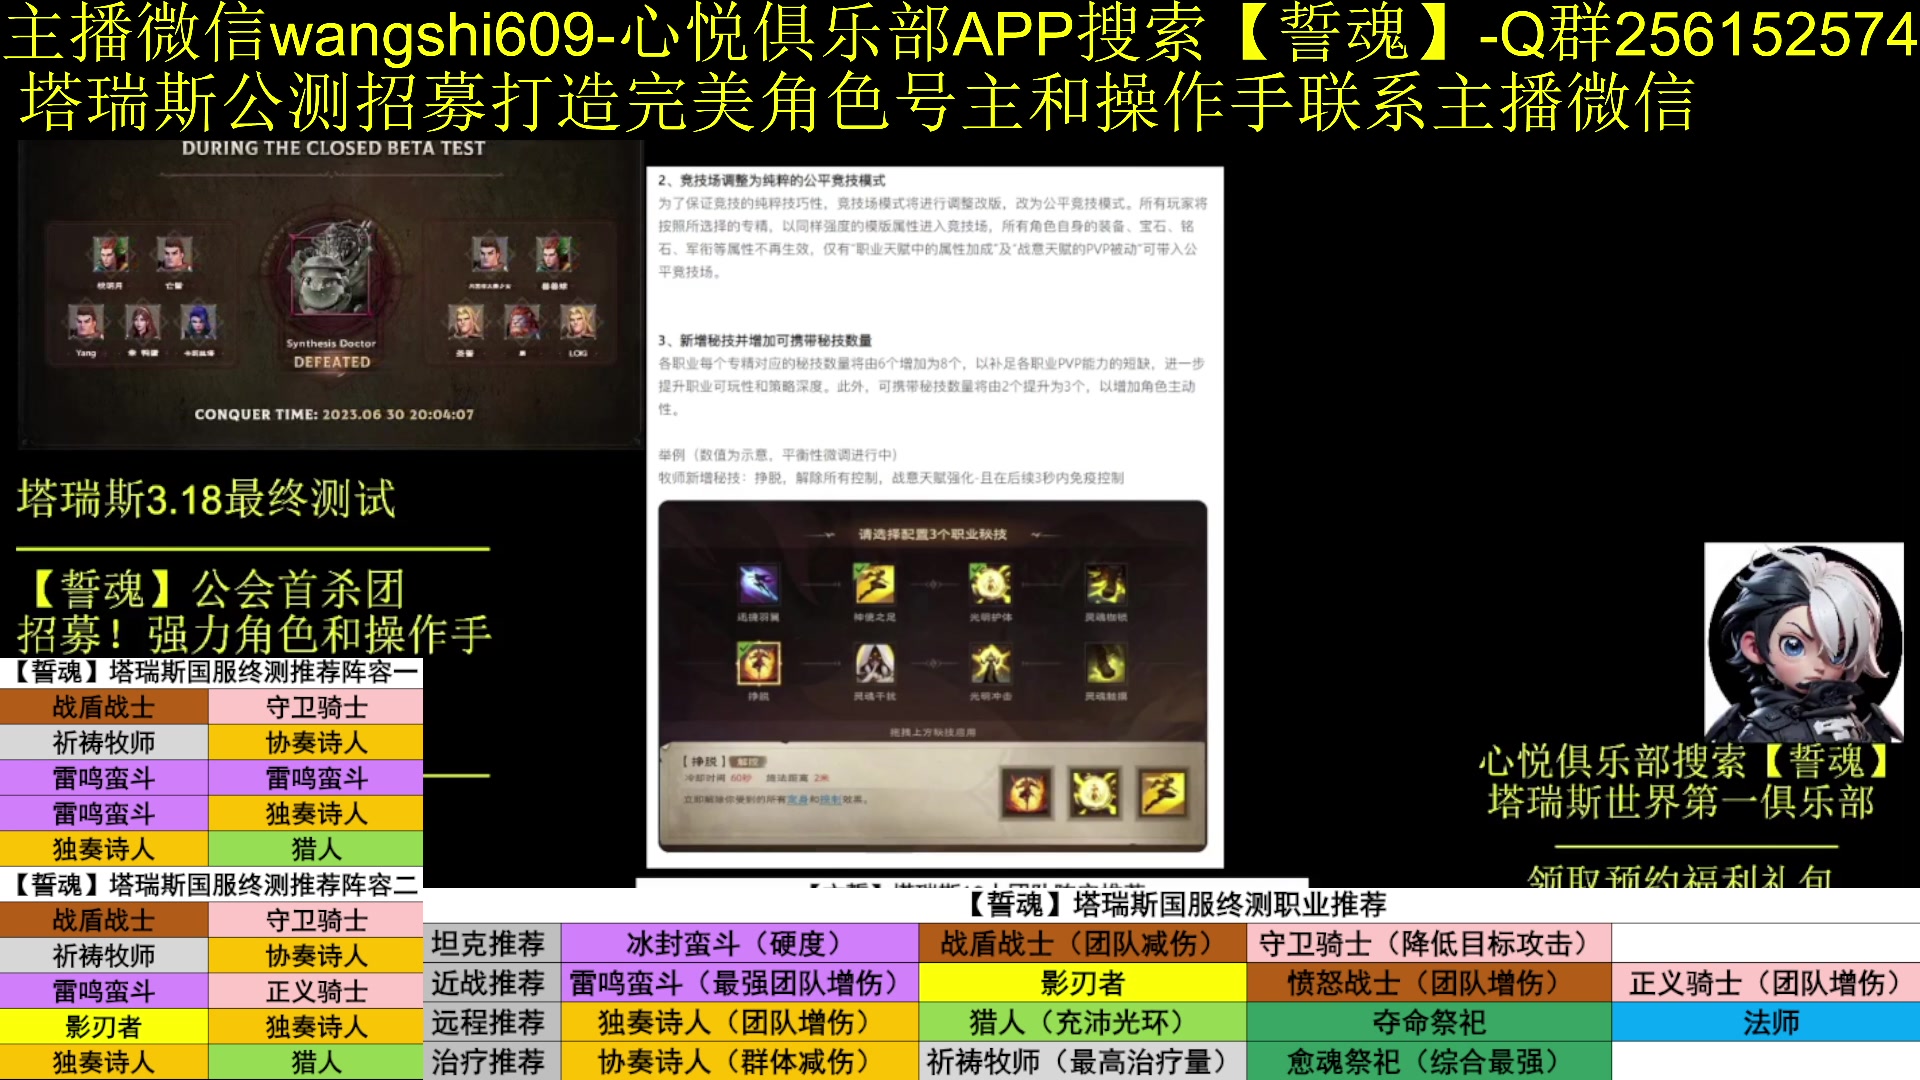1920x1080 pixels.
Task: Click the 近战推荐 row label
Action: click(x=488, y=983)
